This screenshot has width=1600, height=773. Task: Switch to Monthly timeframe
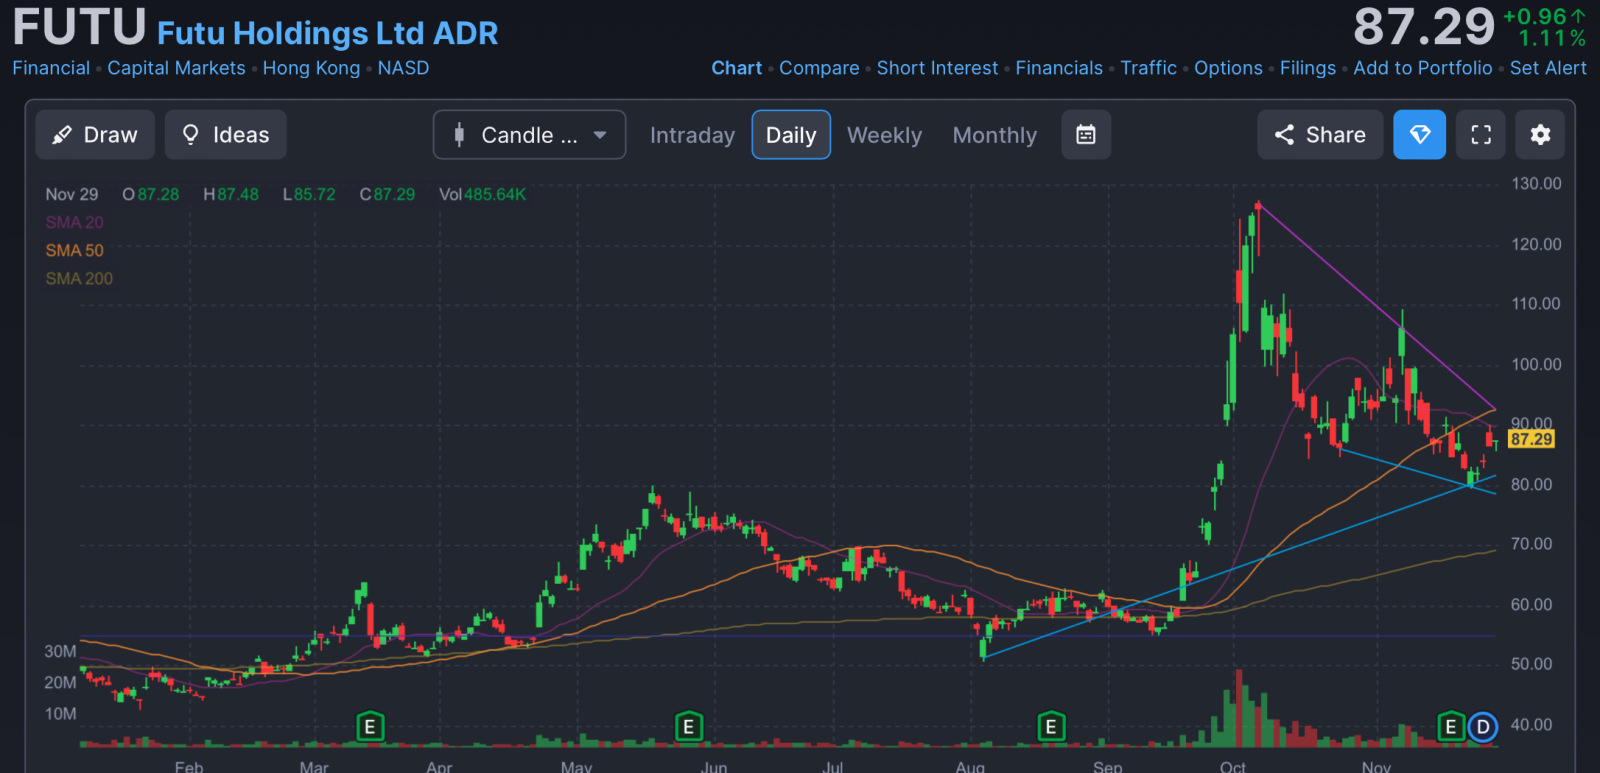pyautogui.click(x=995, y=135)
